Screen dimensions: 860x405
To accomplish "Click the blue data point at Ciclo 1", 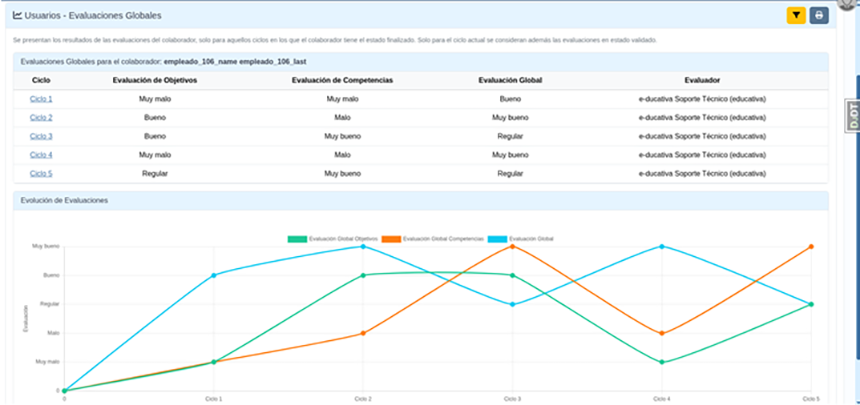I will [x=214, y=275].
